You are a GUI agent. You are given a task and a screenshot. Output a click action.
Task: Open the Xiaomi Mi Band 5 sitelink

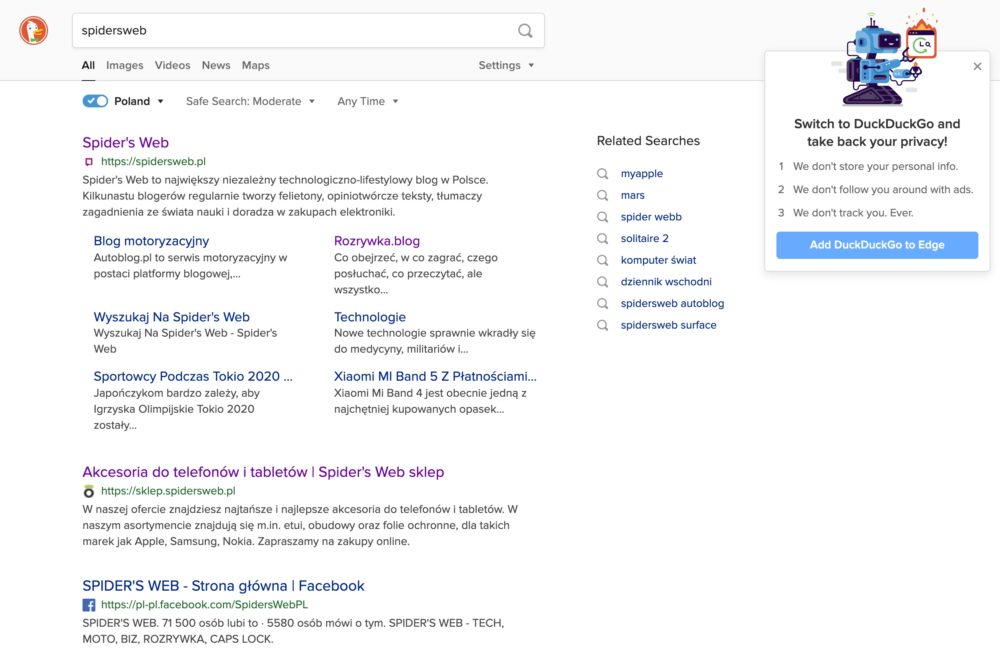coord(436,376)
